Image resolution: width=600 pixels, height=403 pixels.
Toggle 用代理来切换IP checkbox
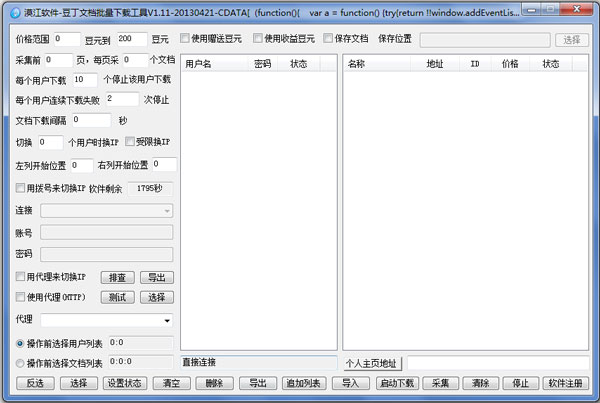click(x=20, y=276)
